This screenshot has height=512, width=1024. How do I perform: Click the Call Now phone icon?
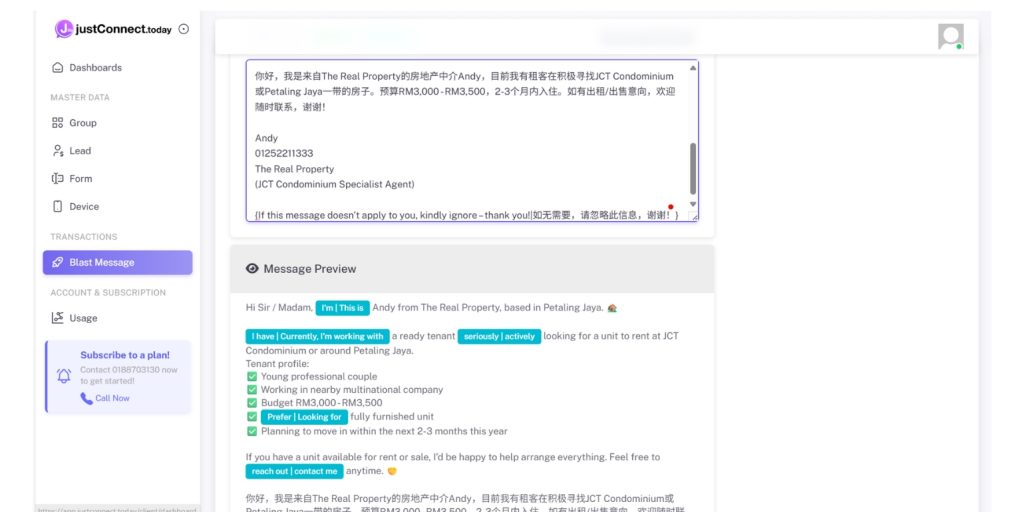[x=86, y=398]
